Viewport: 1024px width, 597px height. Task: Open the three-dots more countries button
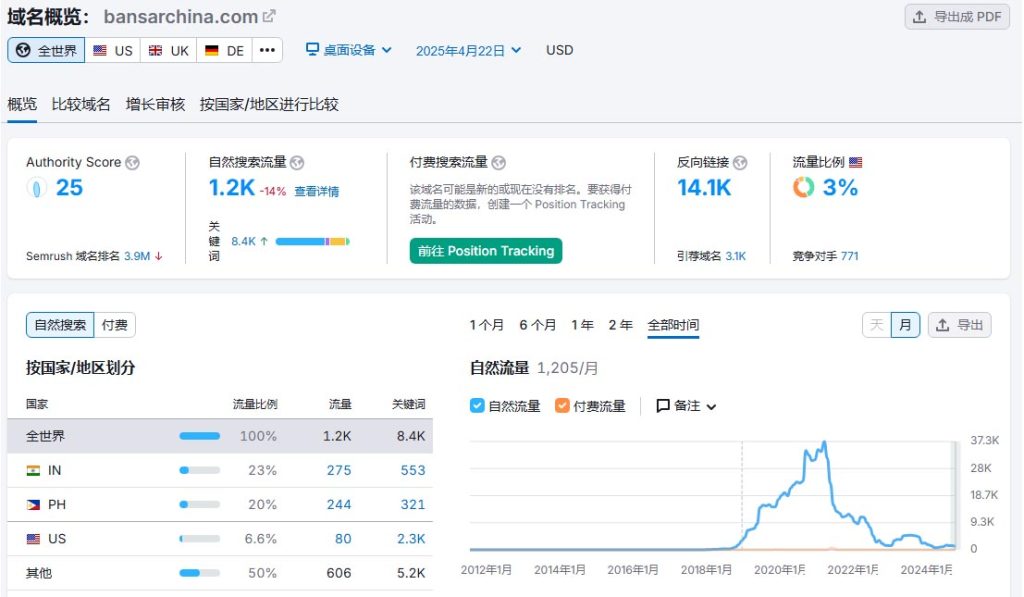[267, 50]
